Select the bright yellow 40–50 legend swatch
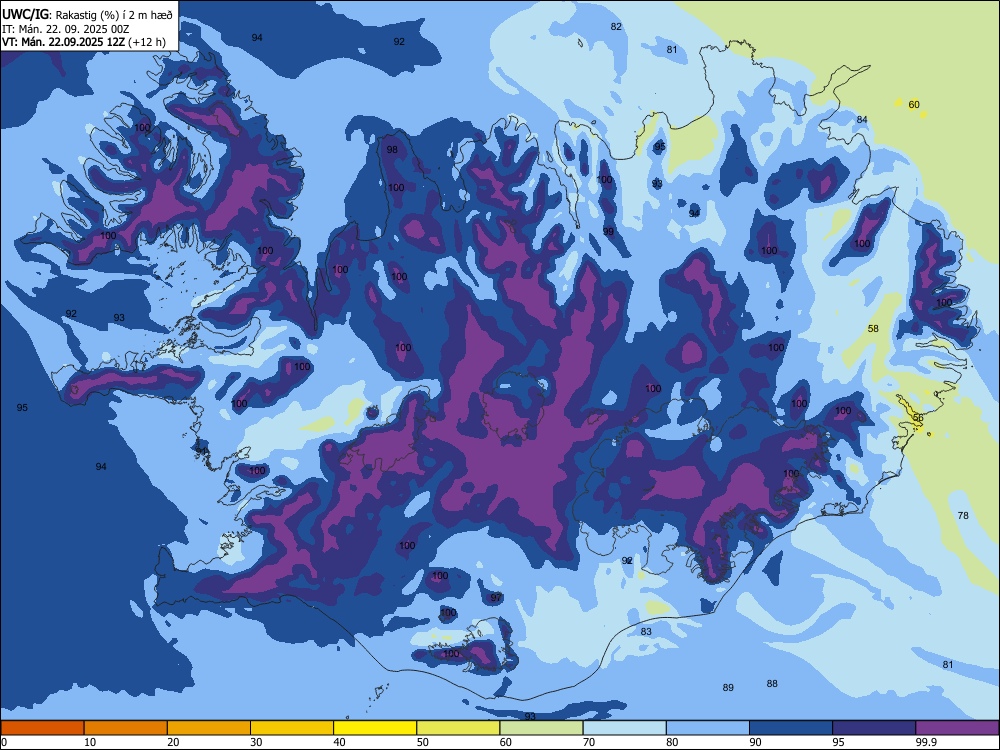The image size is (1000, 750). click(375, 728)
